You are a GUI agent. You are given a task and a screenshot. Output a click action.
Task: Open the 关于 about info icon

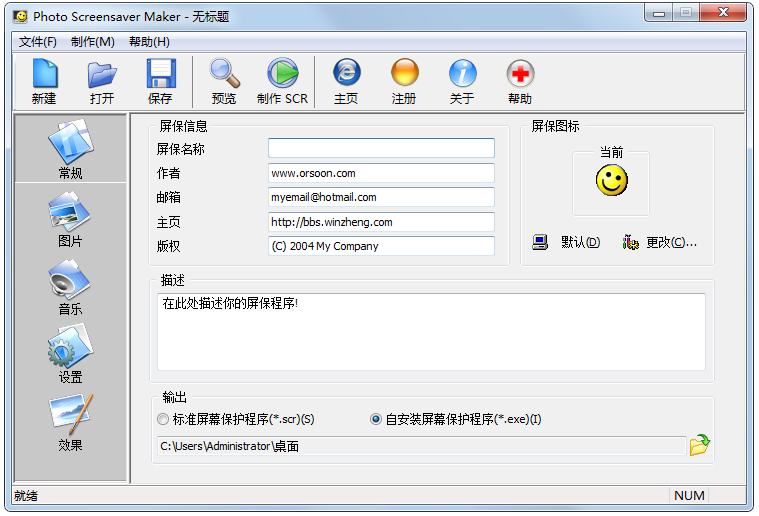(x=462, y=80)
